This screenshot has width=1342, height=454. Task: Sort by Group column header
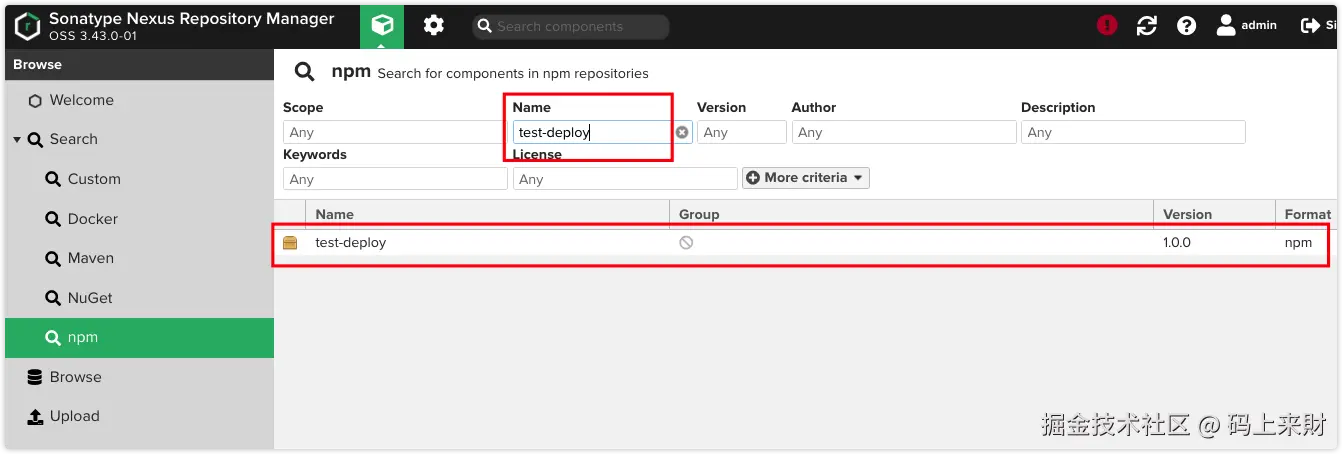(911, 214)
